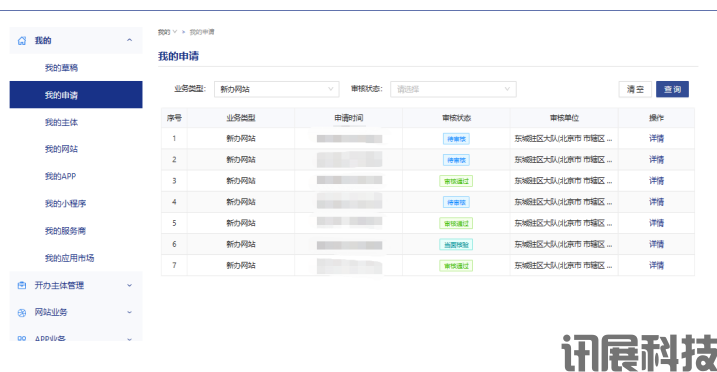Viewport: 717px width, 372px height.
Task: Click 新办网站 cell in row 7
Action: tap(241, 265)
